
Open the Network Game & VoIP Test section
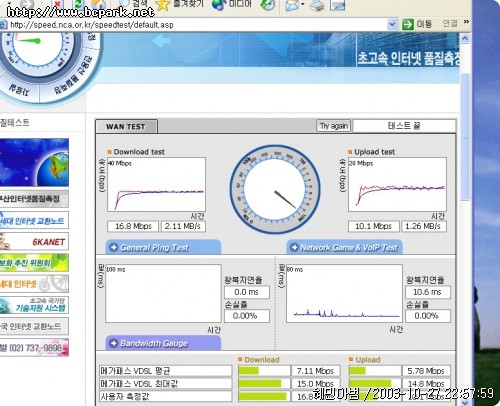(x=344, y=247)
